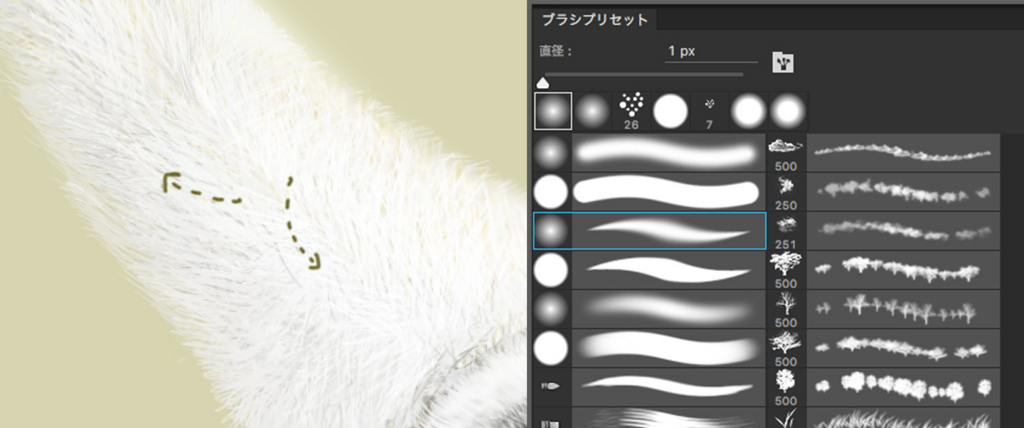The image size is (1024, 428).
Task: Choose the bare trees stroke preview
Action: (x=903, y=309)
